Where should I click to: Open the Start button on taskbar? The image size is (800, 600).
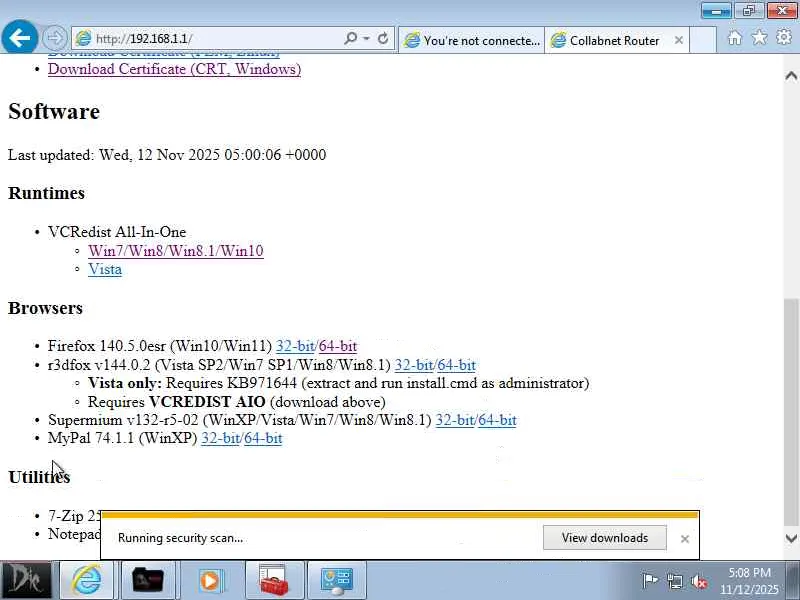click(x=26, y=580)
